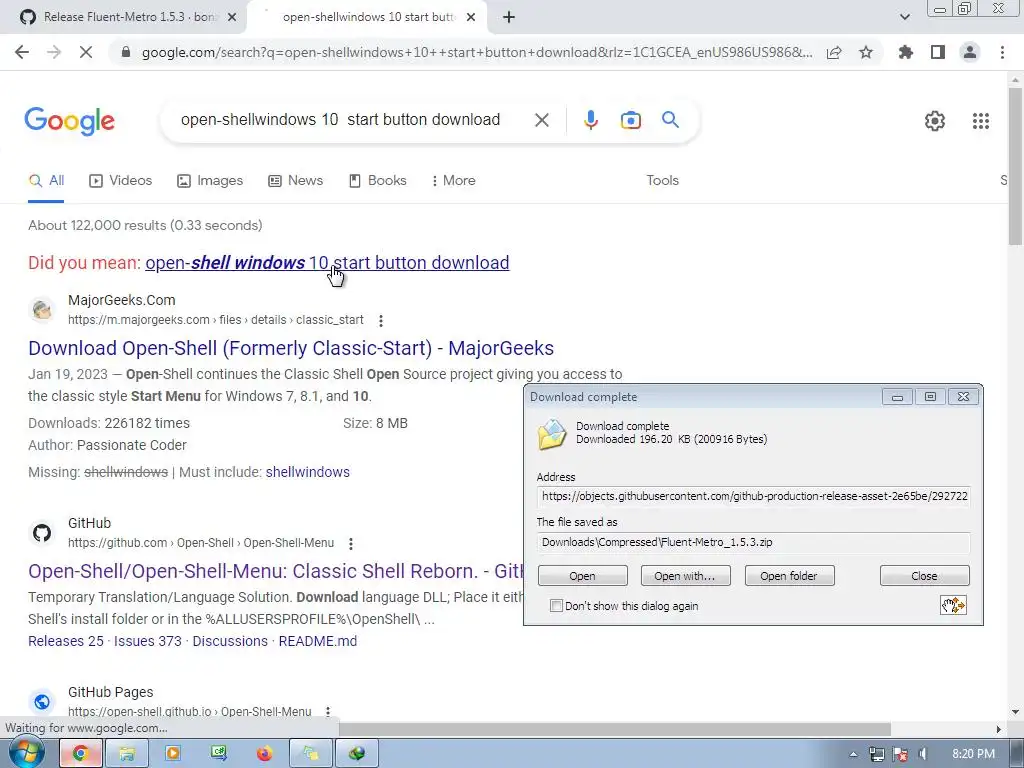Start voice search with microphone

click(590, 120)
